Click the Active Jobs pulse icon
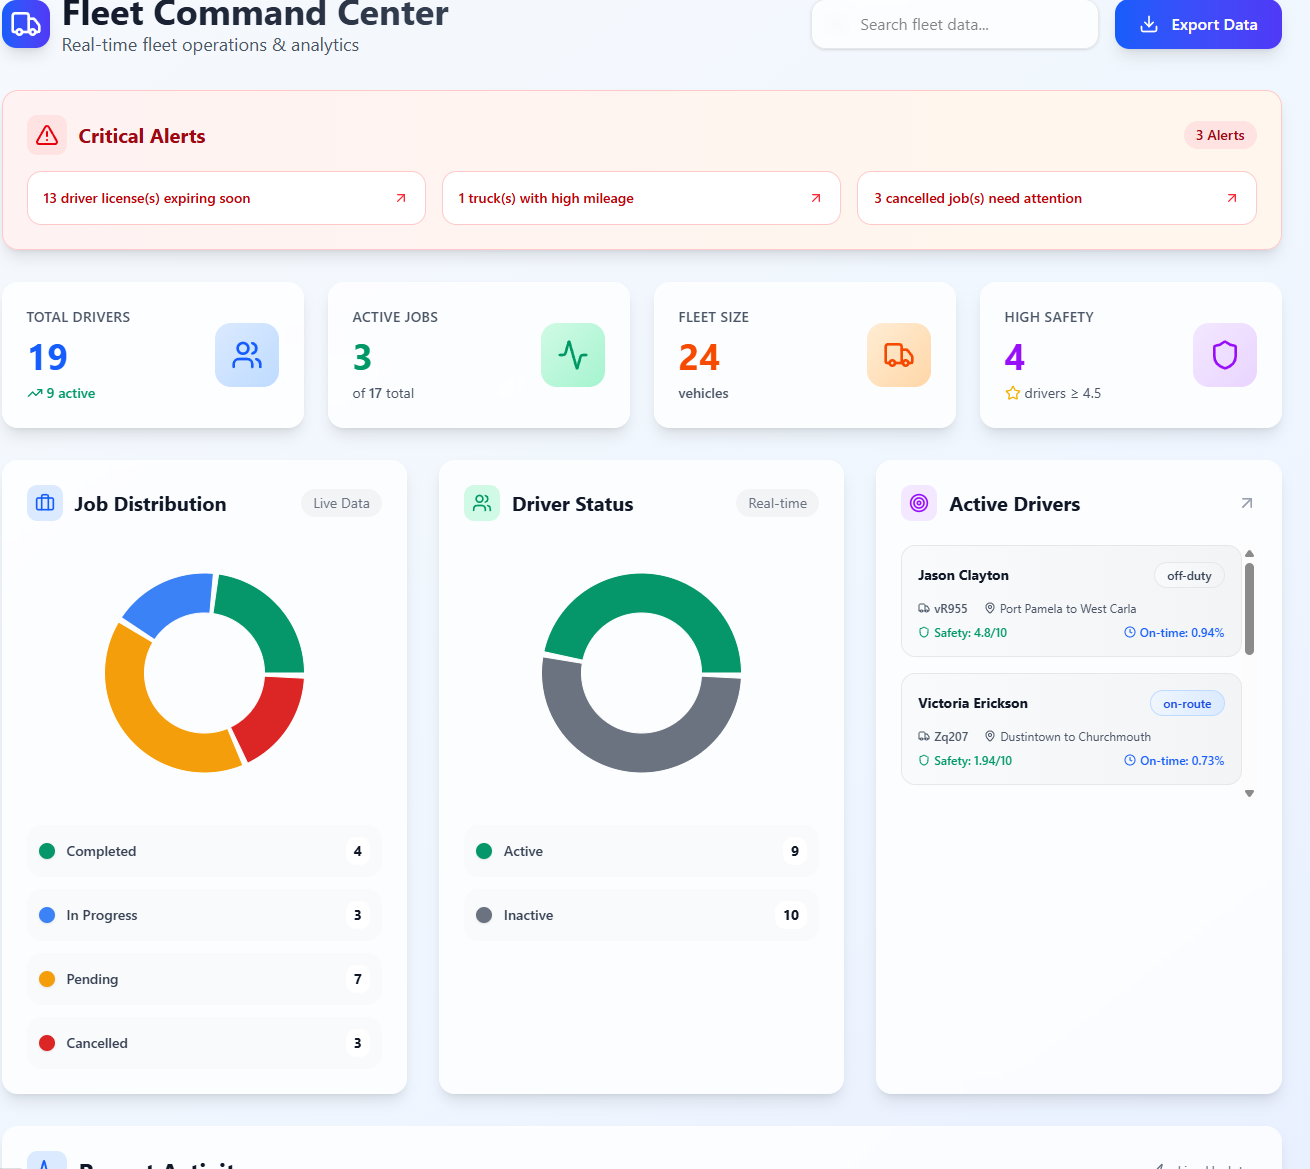 (573, 355)
